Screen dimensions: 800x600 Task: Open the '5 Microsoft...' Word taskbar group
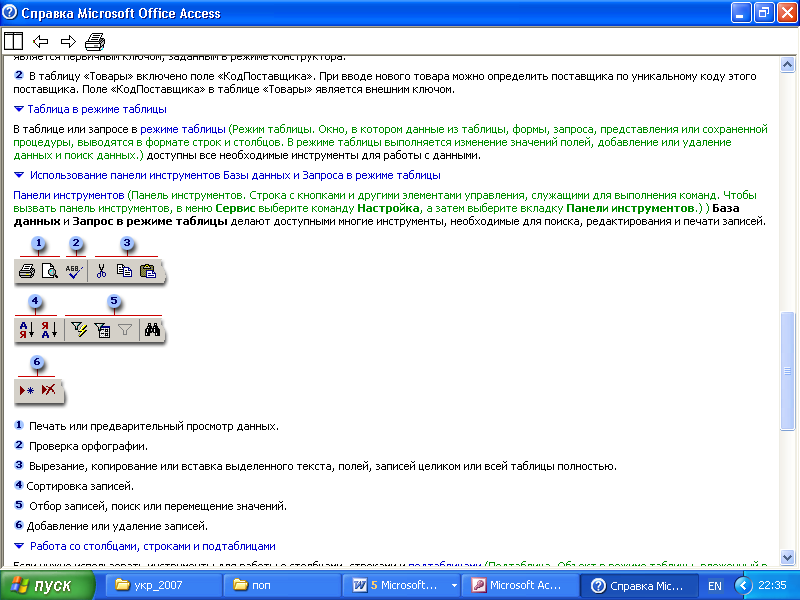point(401,585)
